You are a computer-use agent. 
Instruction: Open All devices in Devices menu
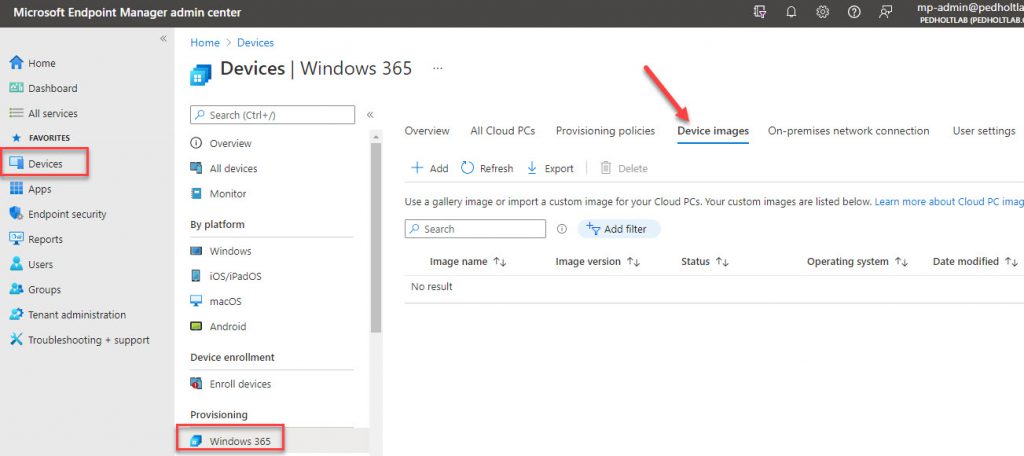233,169
